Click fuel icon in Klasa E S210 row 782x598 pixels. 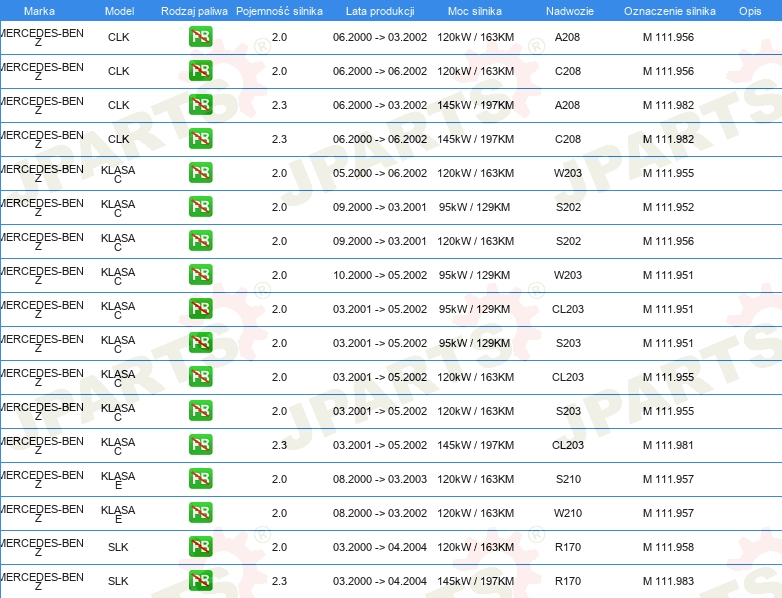coord(200,478)
